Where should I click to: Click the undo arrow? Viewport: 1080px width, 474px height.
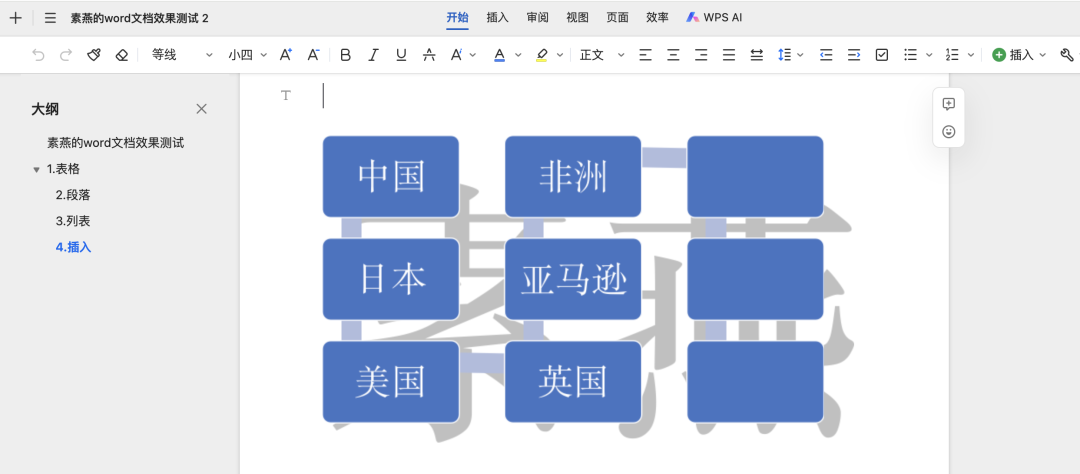coord(39,55)
